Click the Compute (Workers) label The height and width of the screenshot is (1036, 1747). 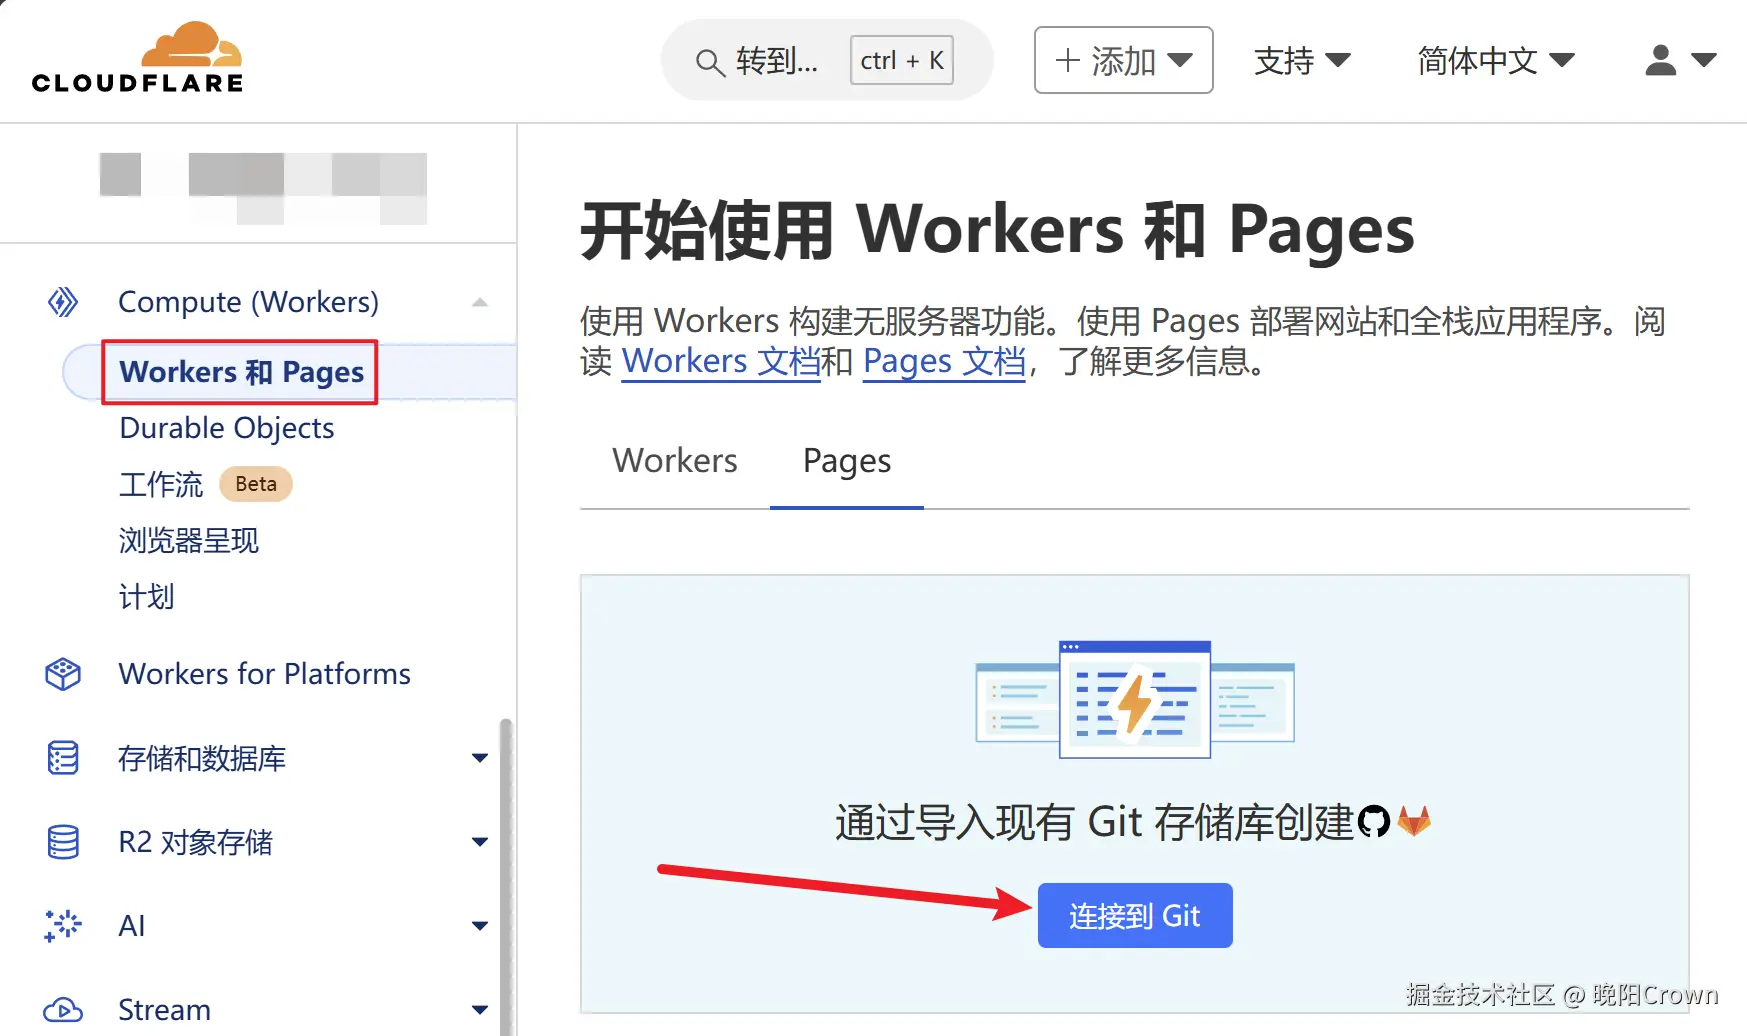(x=248, y=302)
